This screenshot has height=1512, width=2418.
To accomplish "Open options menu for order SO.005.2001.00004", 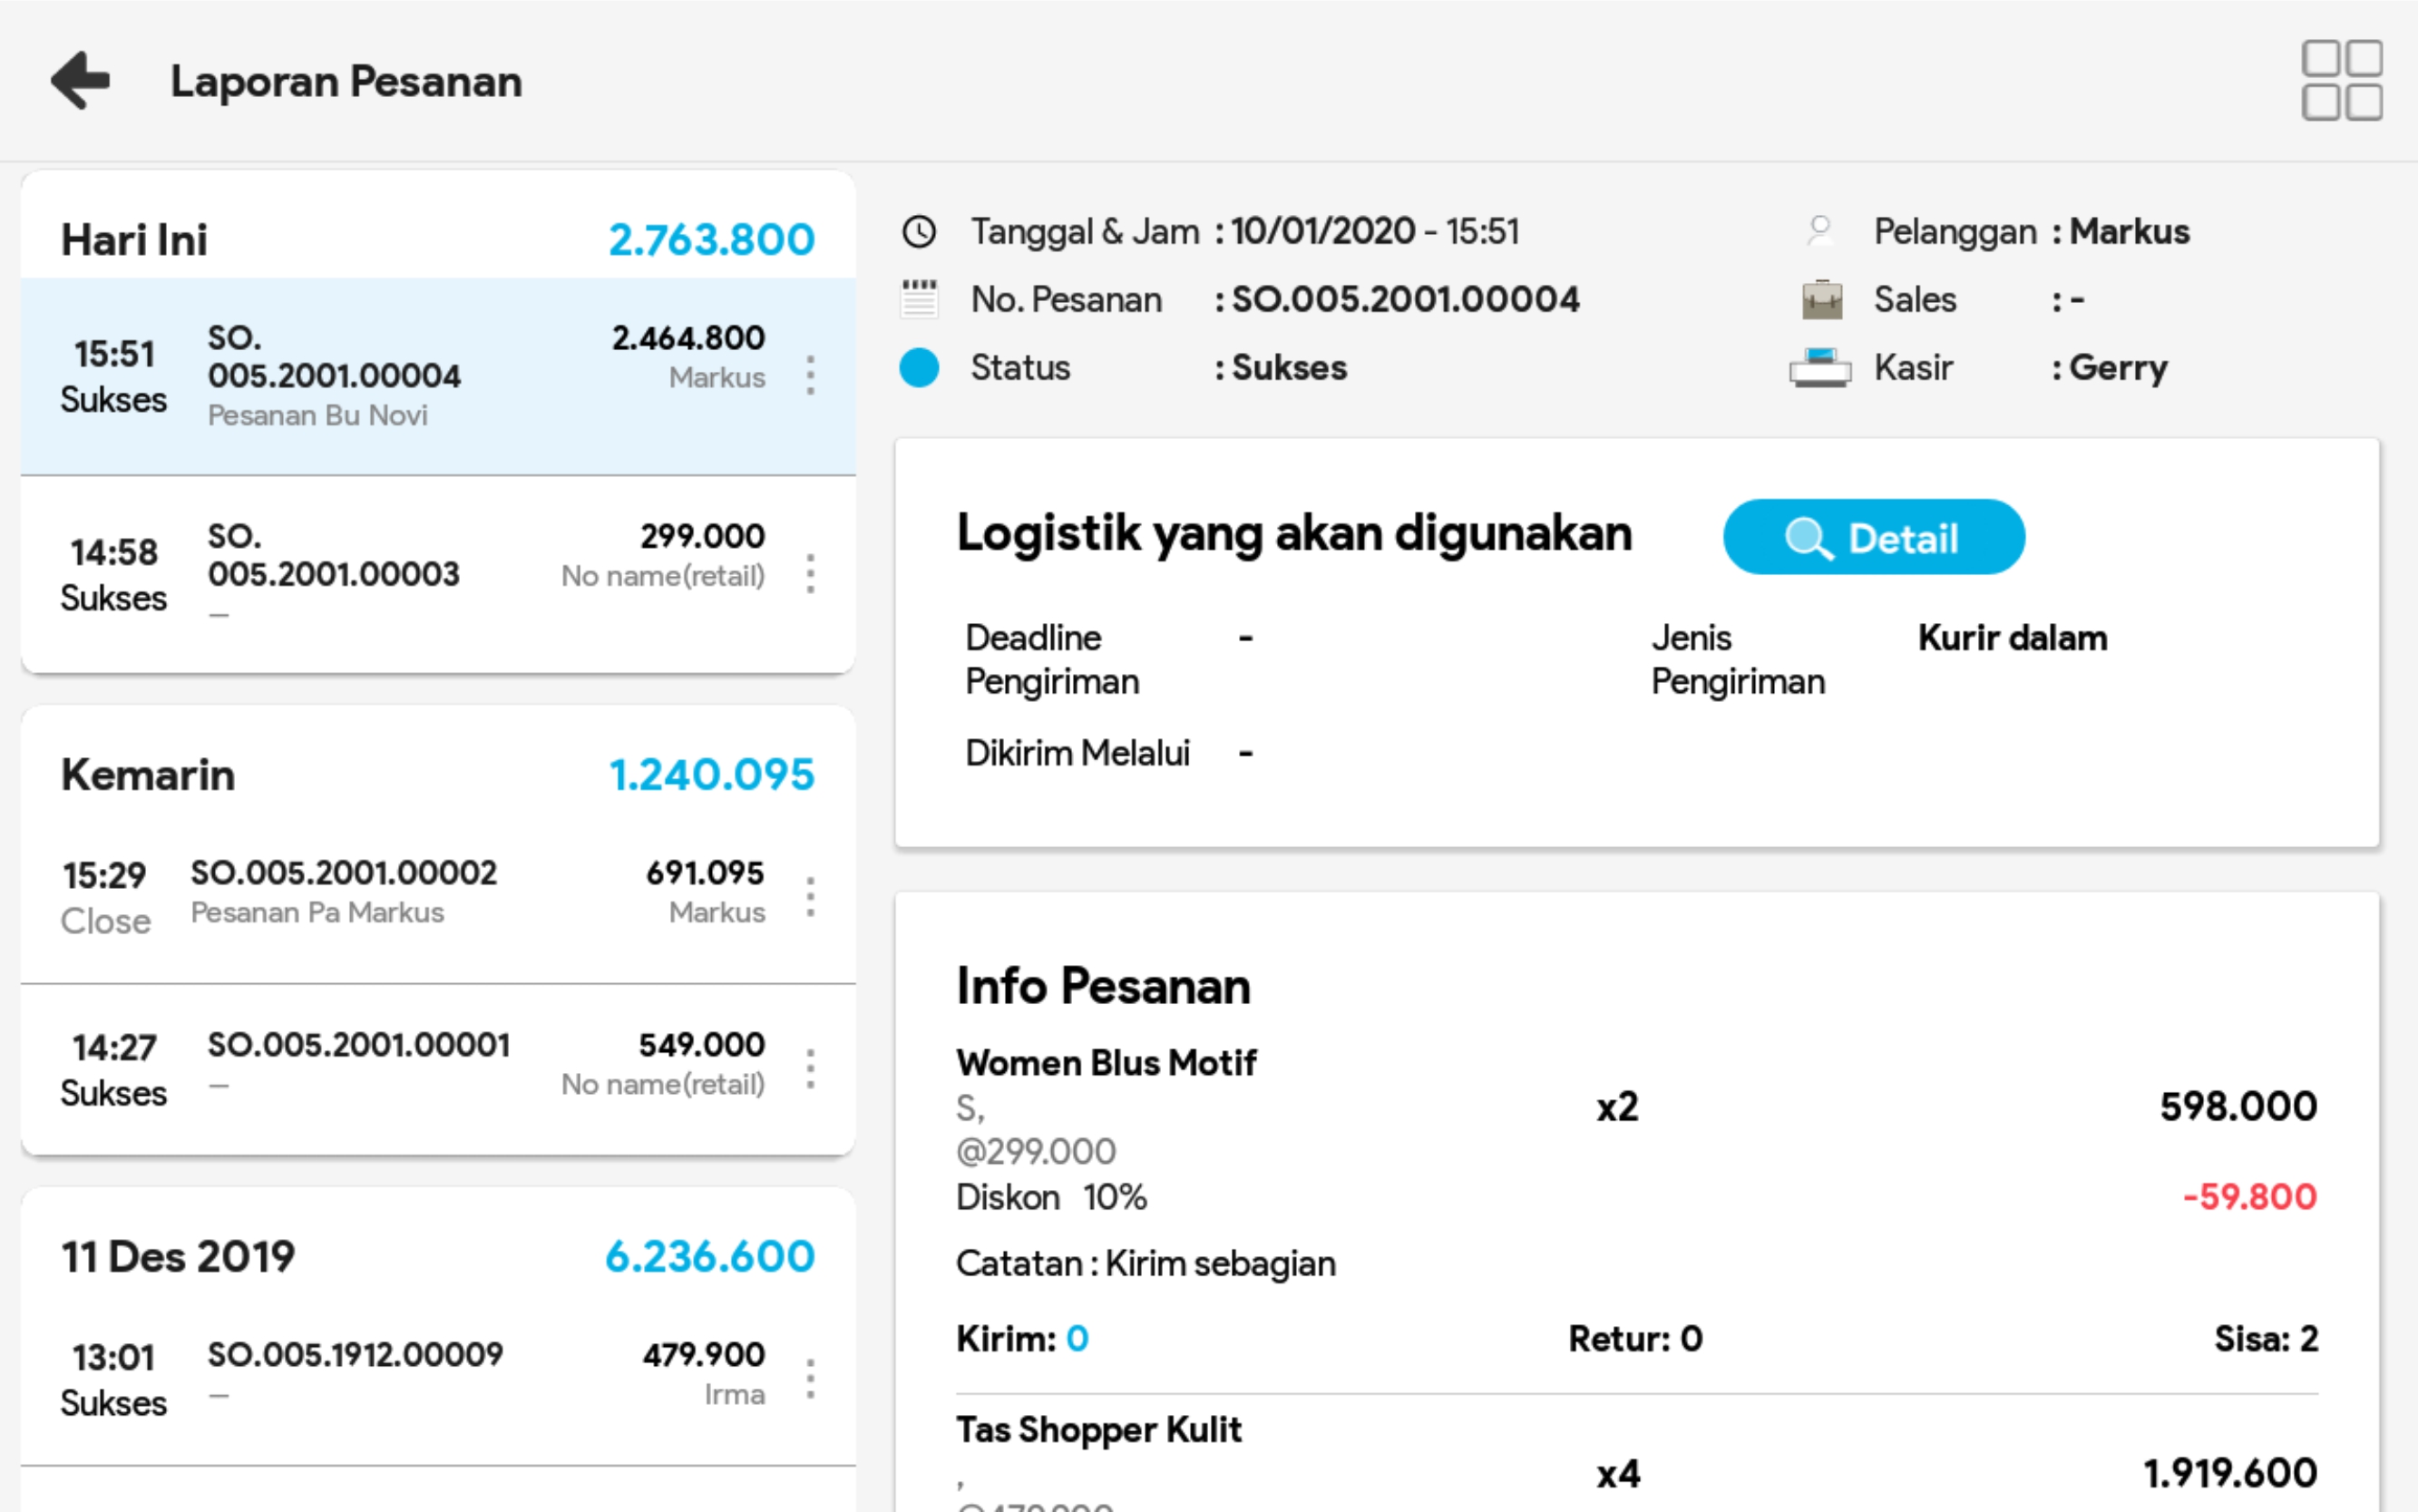I will (810, 375).
